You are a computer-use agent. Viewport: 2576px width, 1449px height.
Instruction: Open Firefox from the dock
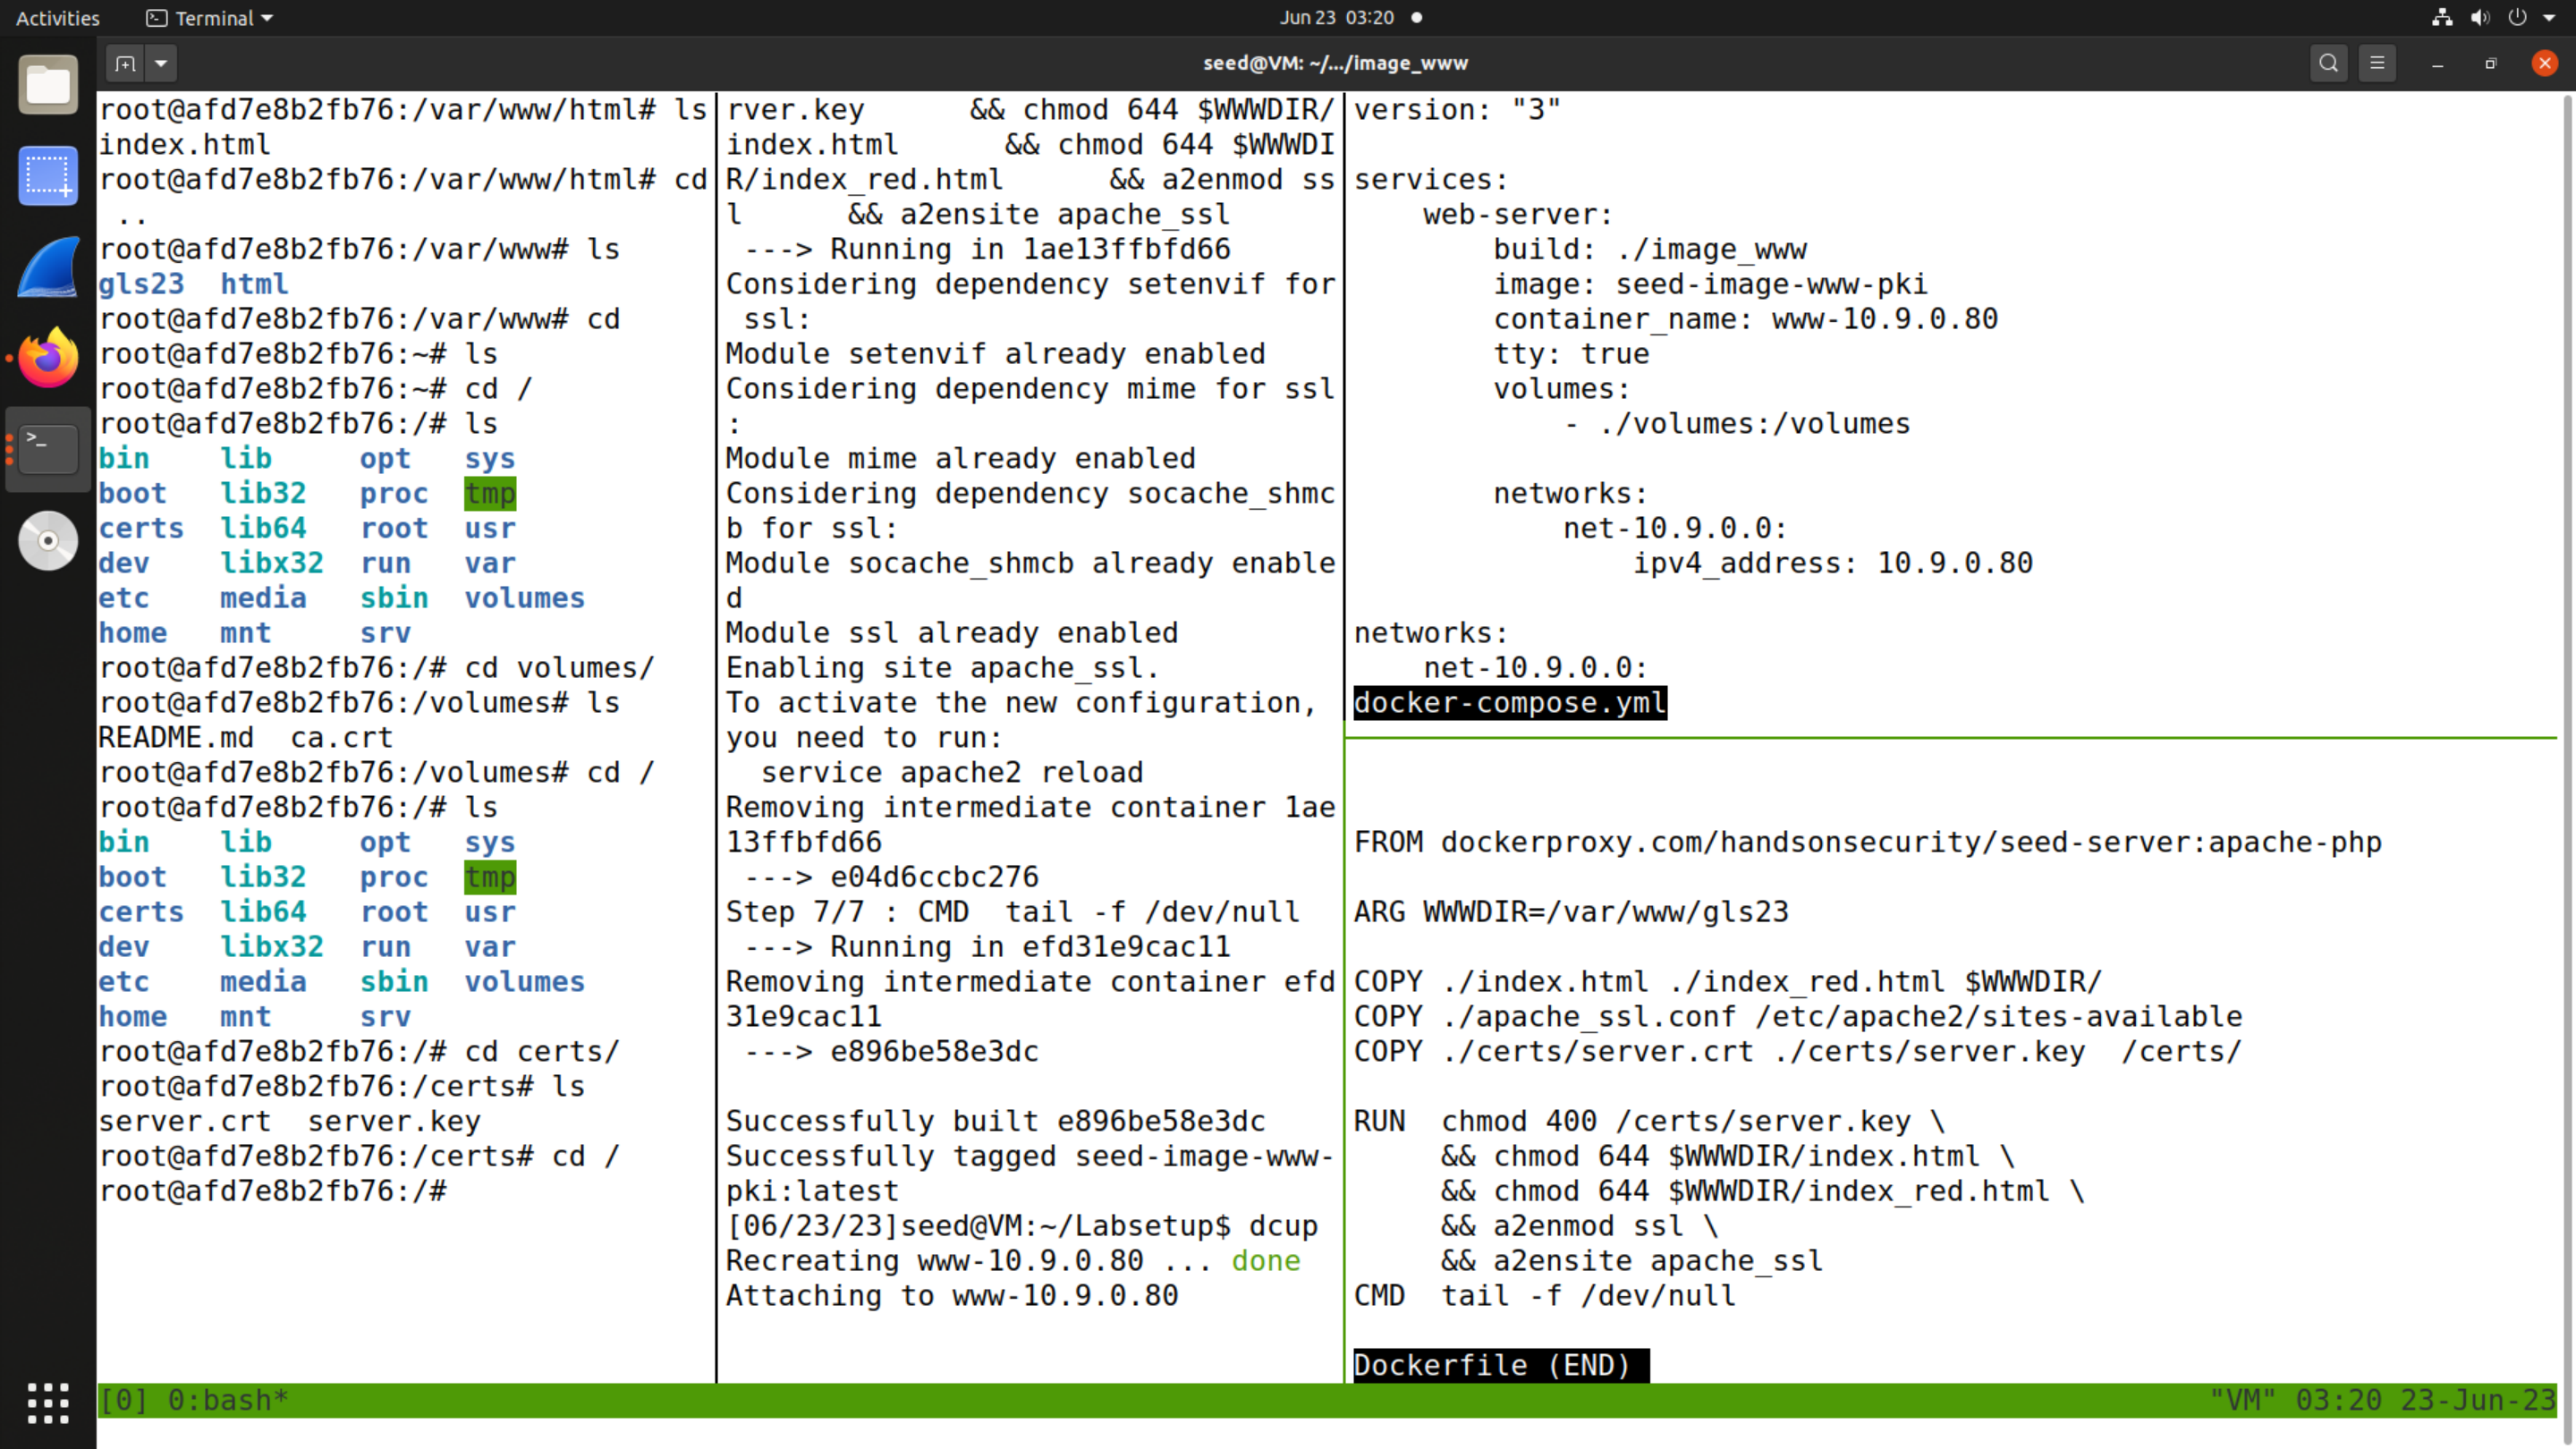[48, 358]
